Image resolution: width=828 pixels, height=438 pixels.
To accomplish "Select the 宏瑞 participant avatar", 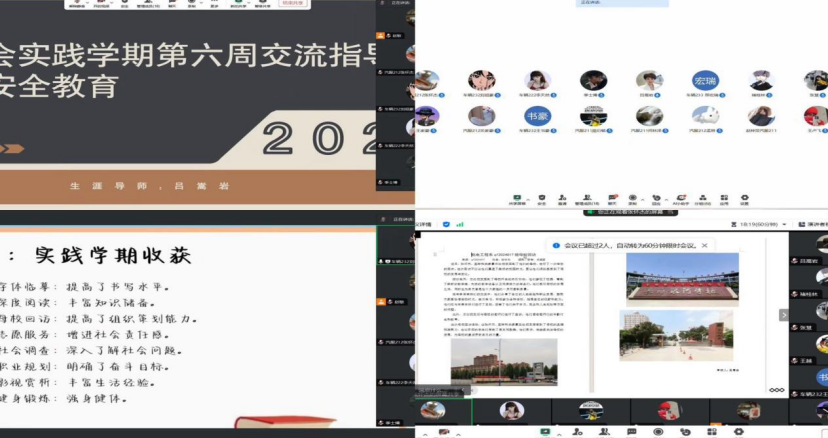I will 705,81.
